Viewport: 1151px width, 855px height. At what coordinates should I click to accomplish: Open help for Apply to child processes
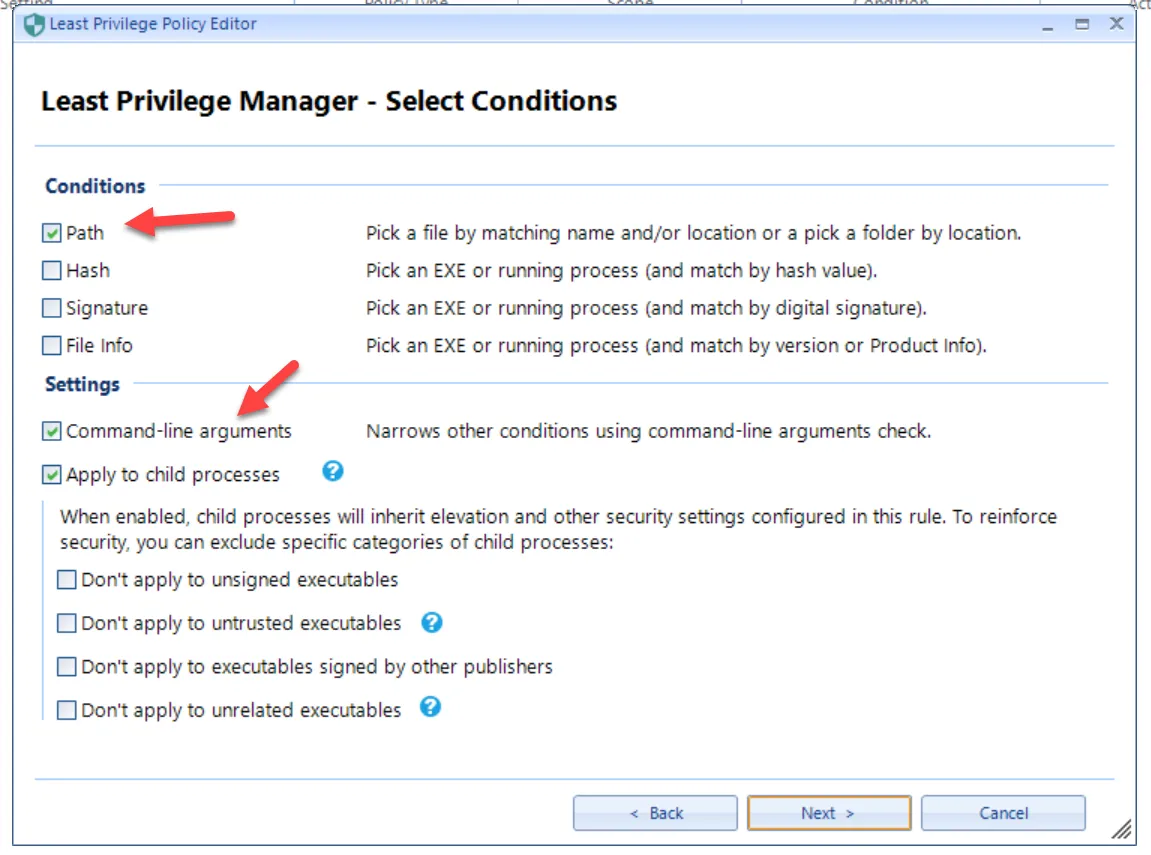coord(333,471)
